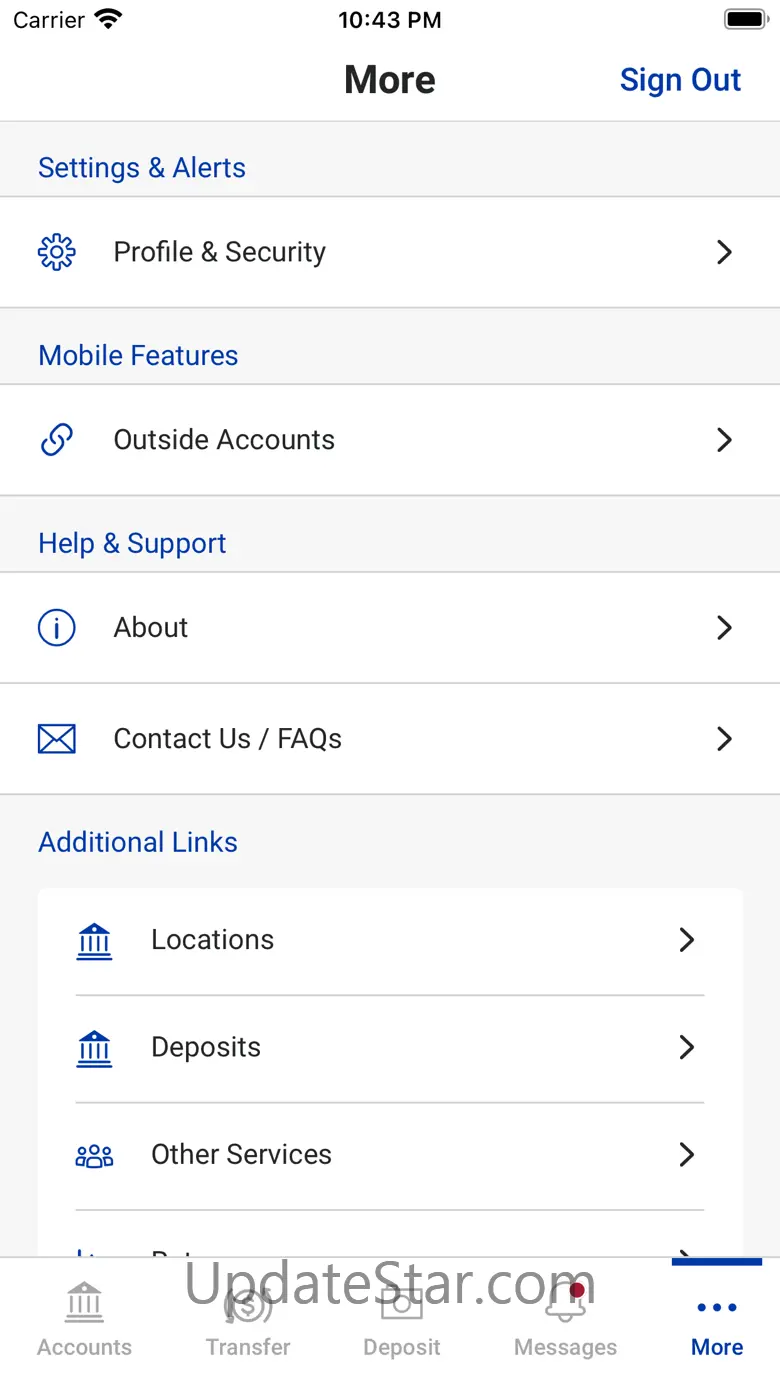Image resolution: width=780 pixels, height=1387 pixels.
Task: Tap the chevron beside Contact Us / FAQs
Action: pyautogui.click(x=725, y=739)
